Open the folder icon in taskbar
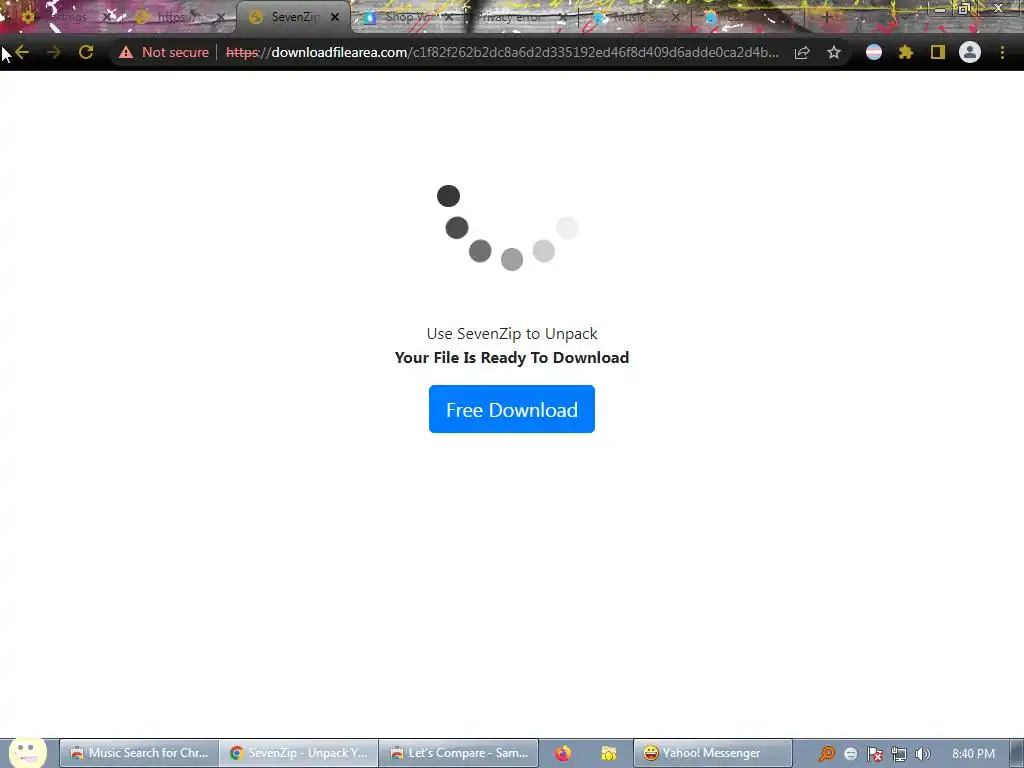 tap(609, 753)
